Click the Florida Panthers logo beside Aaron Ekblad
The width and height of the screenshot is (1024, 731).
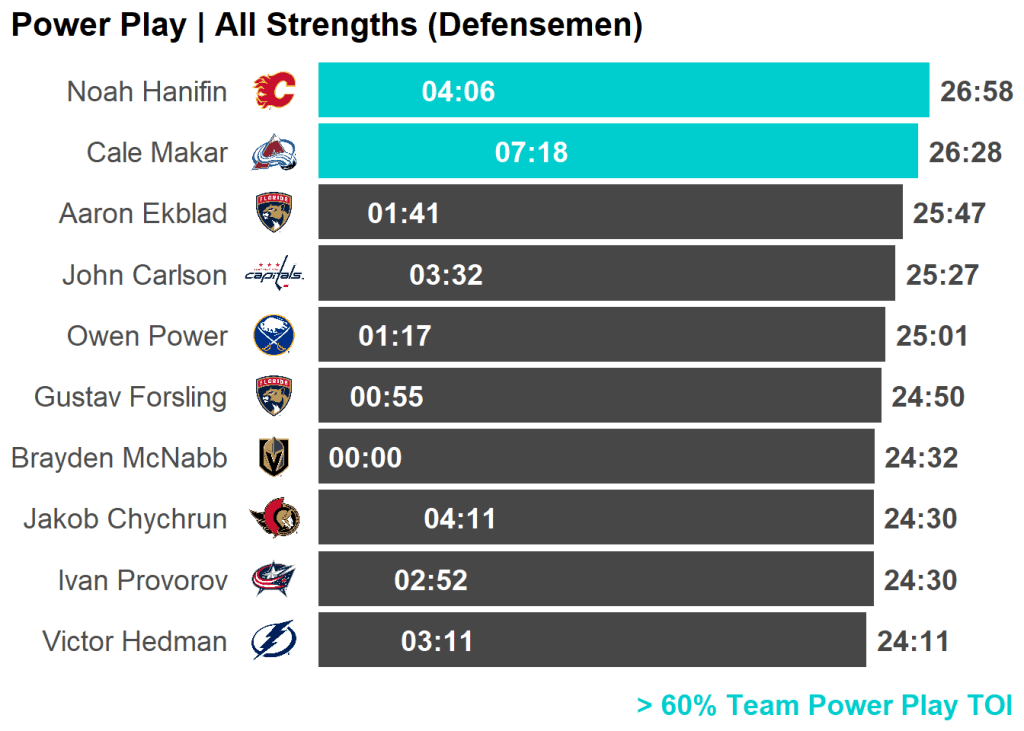274,213
